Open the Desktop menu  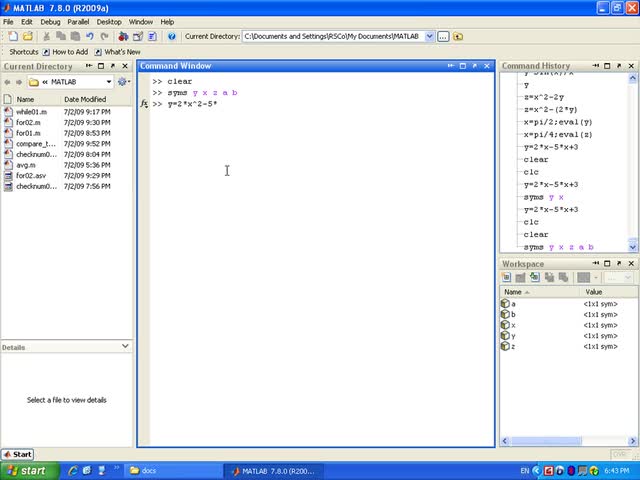(x=109, y=22)
